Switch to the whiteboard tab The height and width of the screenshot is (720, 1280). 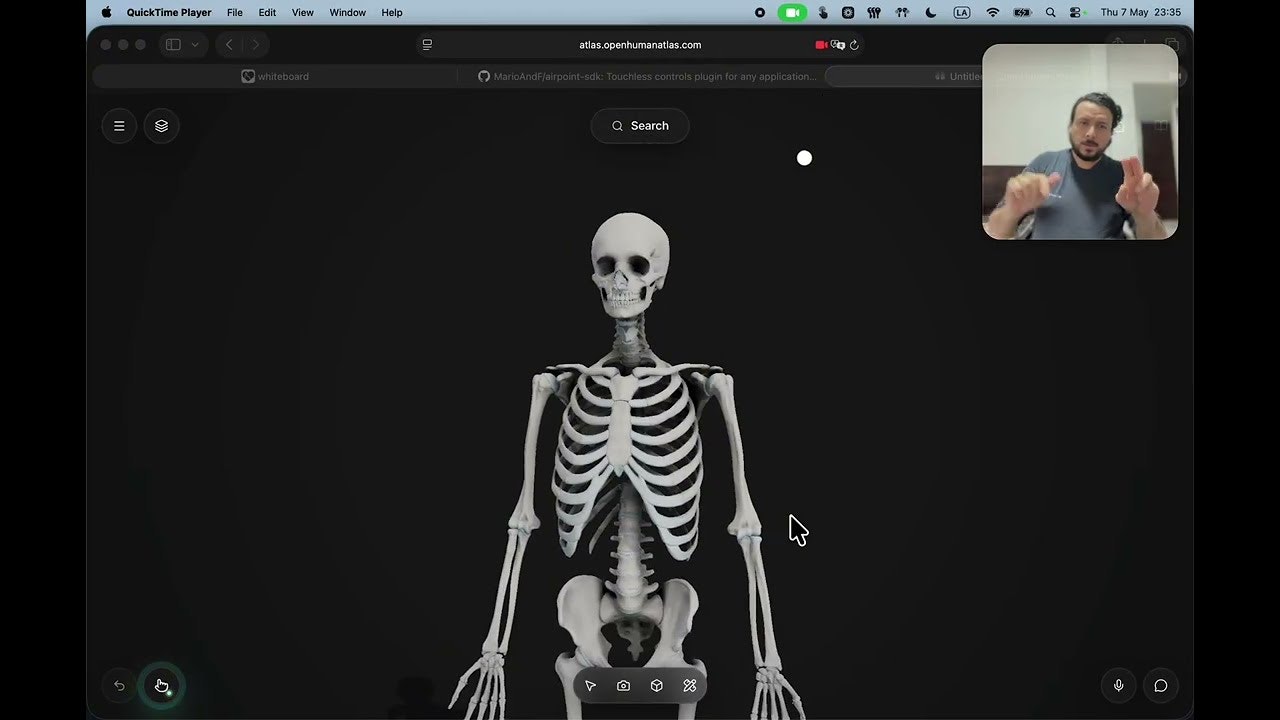[275, 76]
